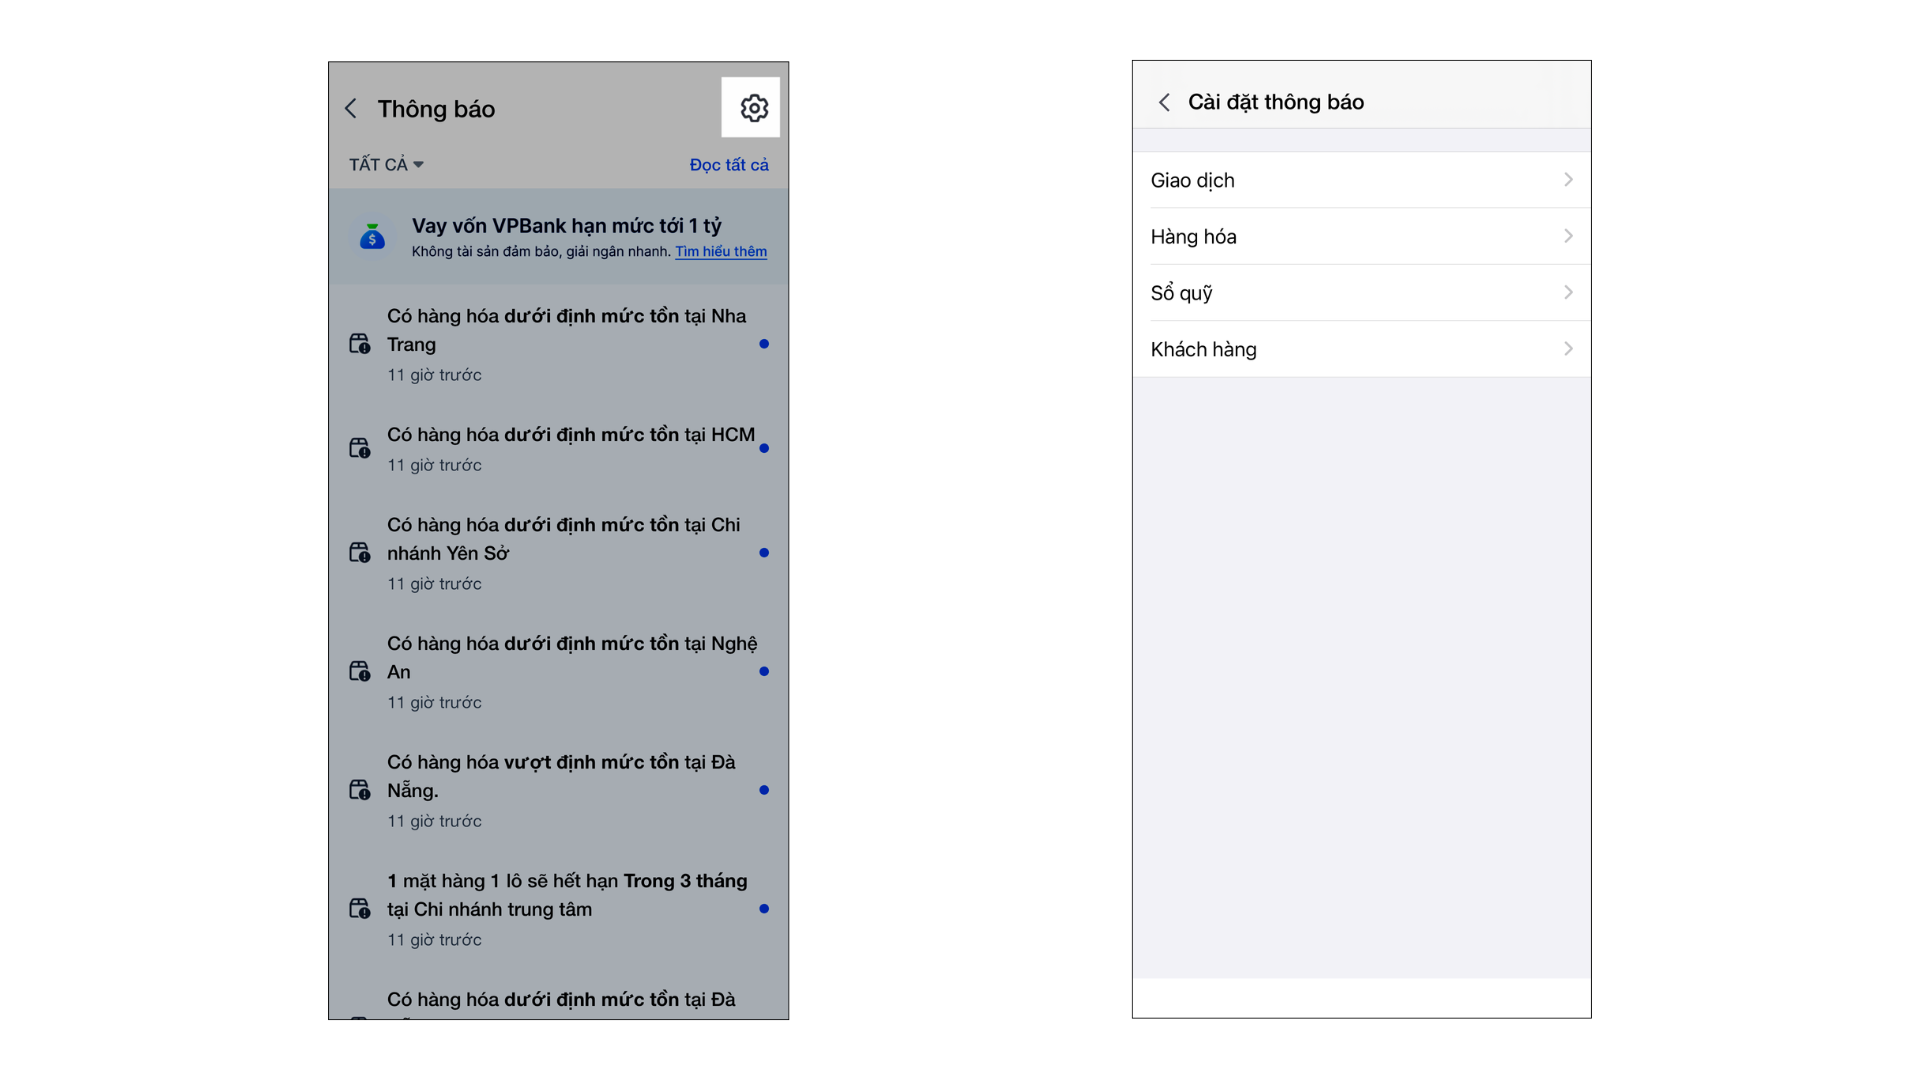Click the VPBank money bag icon
This screenshot has height=1080, width=1920.
pos(372,237)
